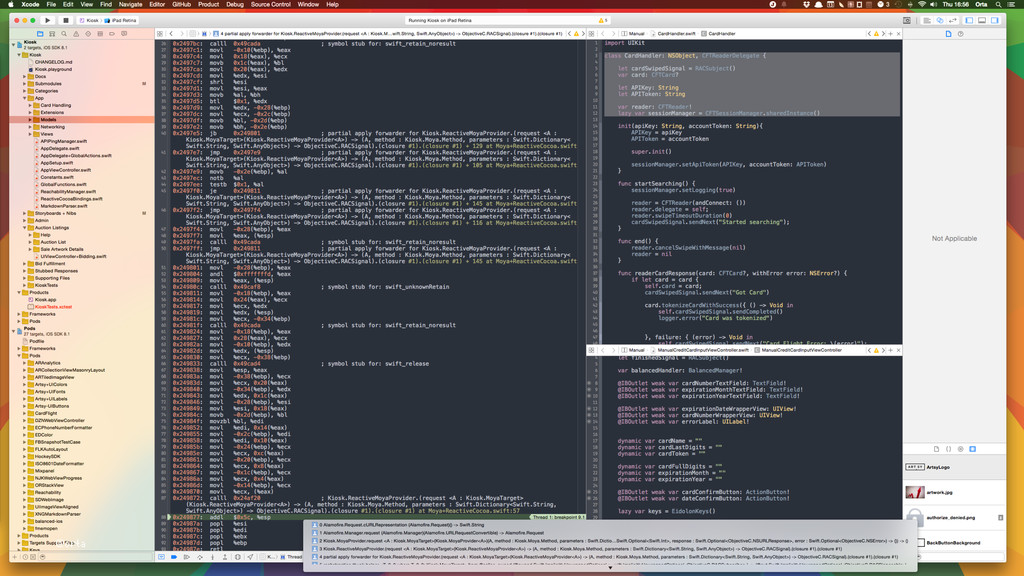Select the Standard editor mode
Image resolution: width=1024 pixels, height=576 pixels.
[x=927, y=20]
